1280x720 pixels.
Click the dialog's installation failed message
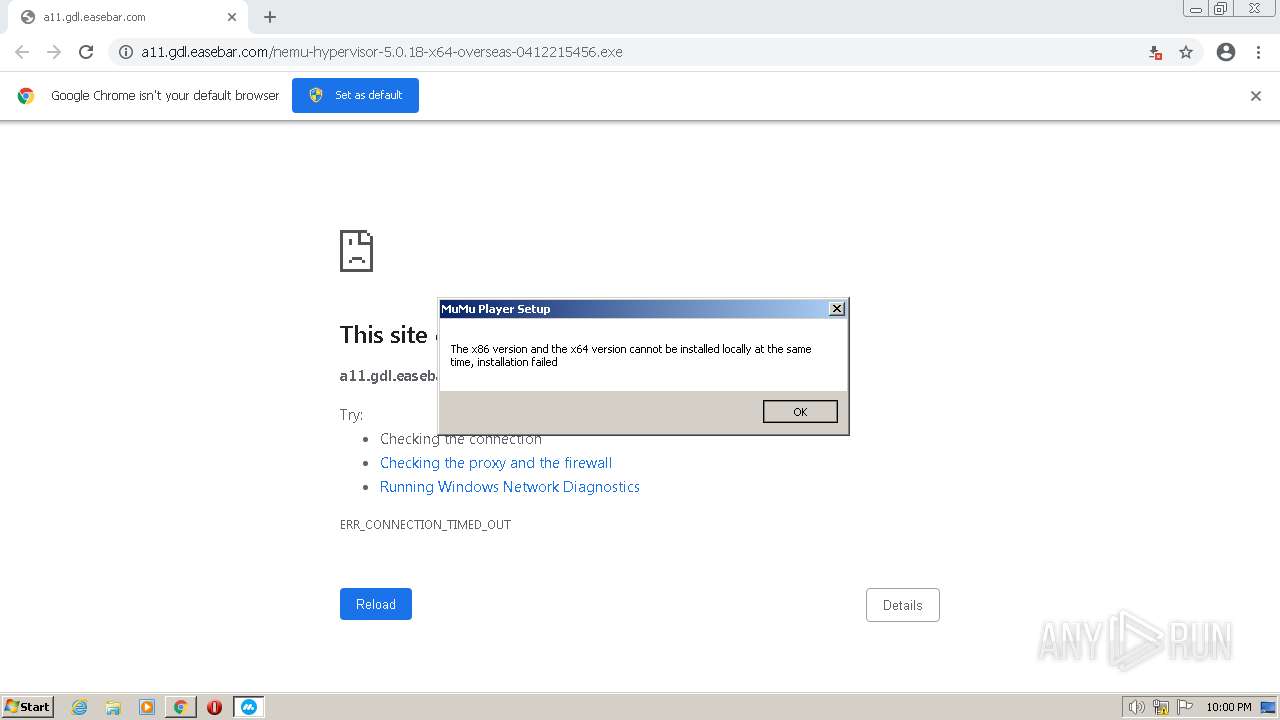click(631, 356)
